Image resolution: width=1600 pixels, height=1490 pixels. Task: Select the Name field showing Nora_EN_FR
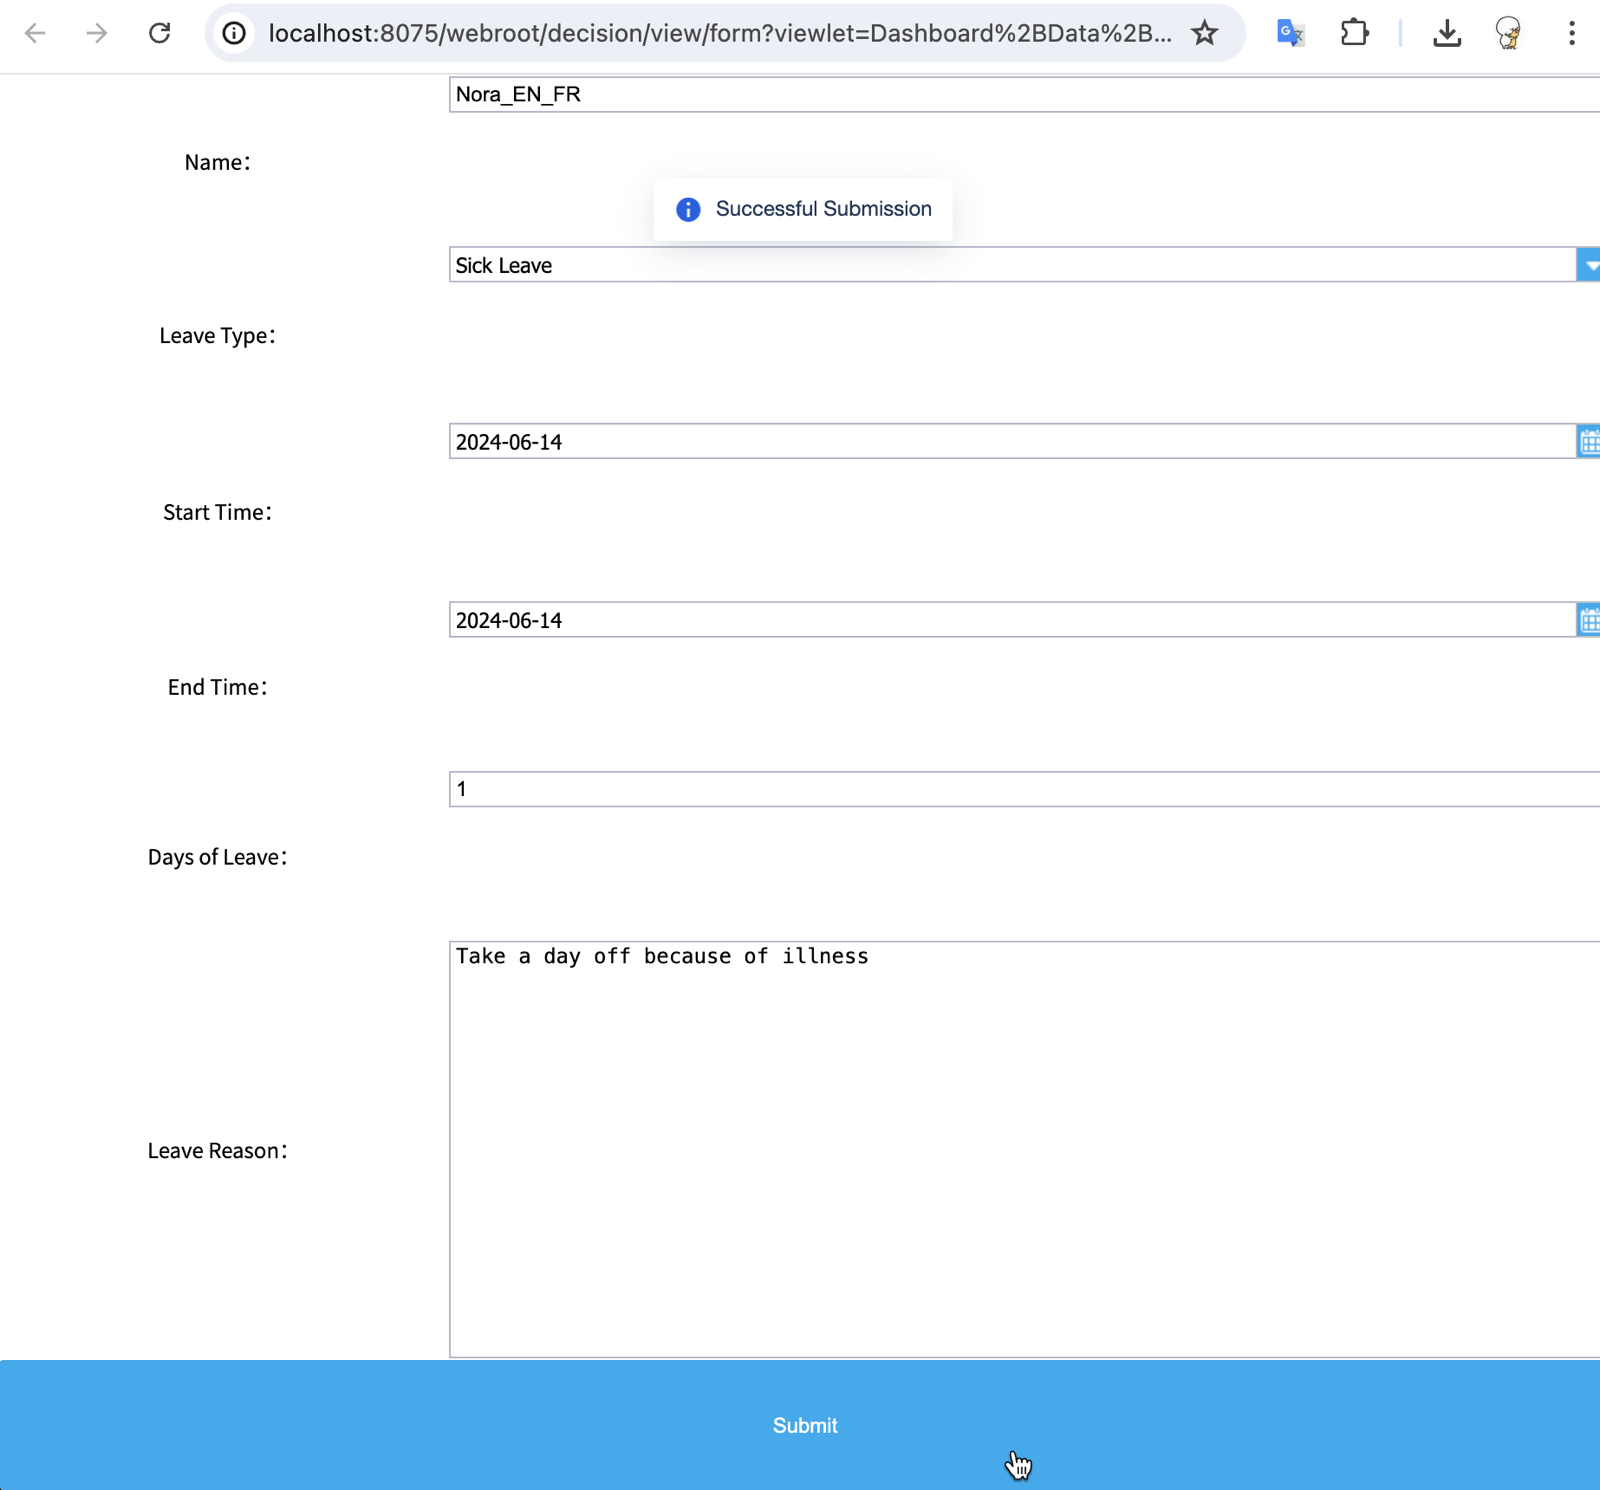pyautogui.click(x=900, y=95)
